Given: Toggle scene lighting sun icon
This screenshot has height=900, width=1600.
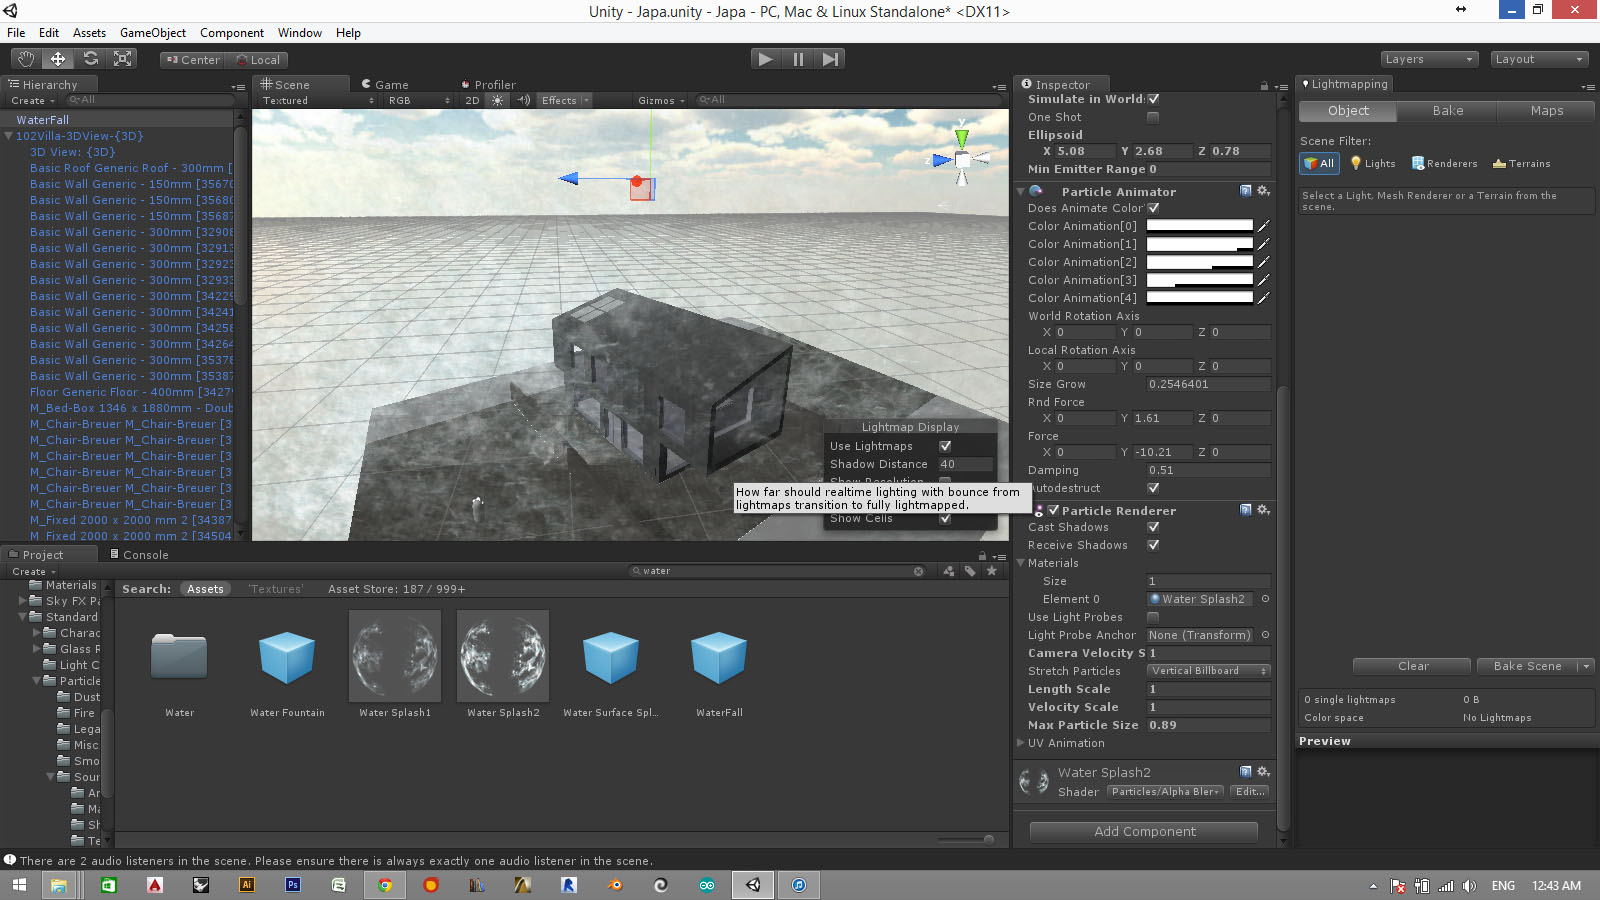Looking at the screenshot, I should point(497,100).
